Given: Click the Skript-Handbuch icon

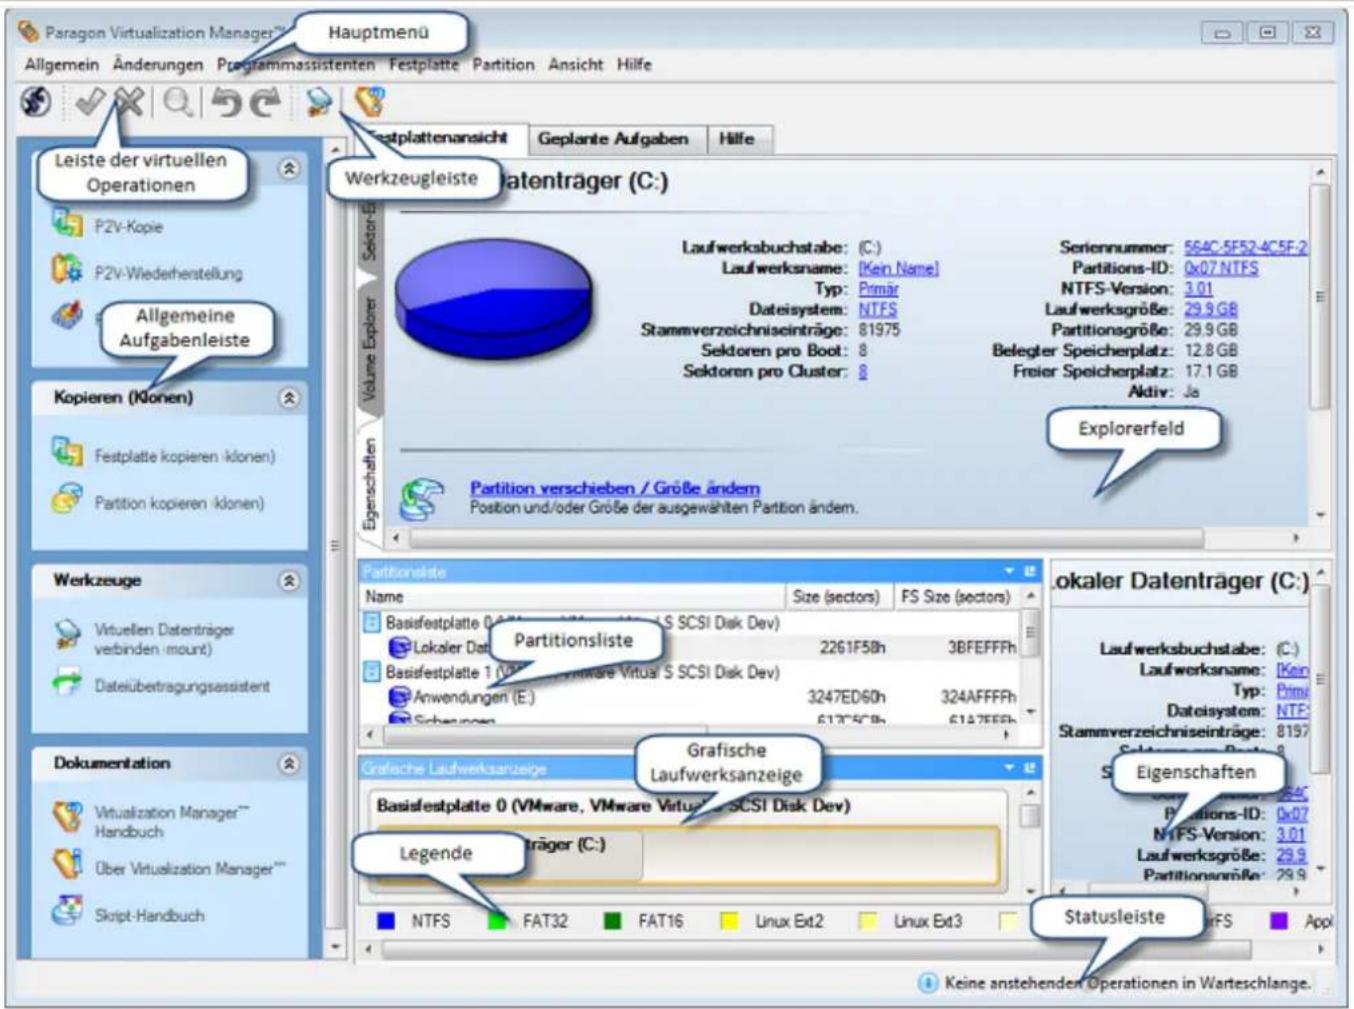Looking at the screenshot, I should 67,911.
